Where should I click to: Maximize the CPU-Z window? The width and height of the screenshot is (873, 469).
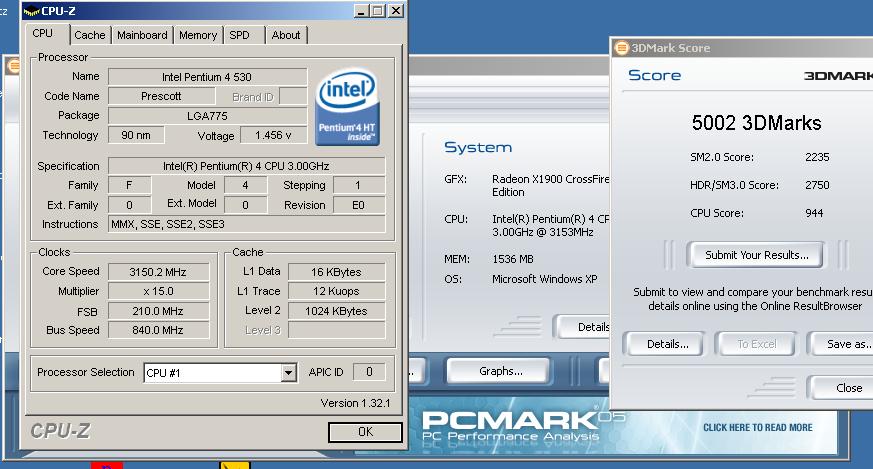click(x=378, y=11)
